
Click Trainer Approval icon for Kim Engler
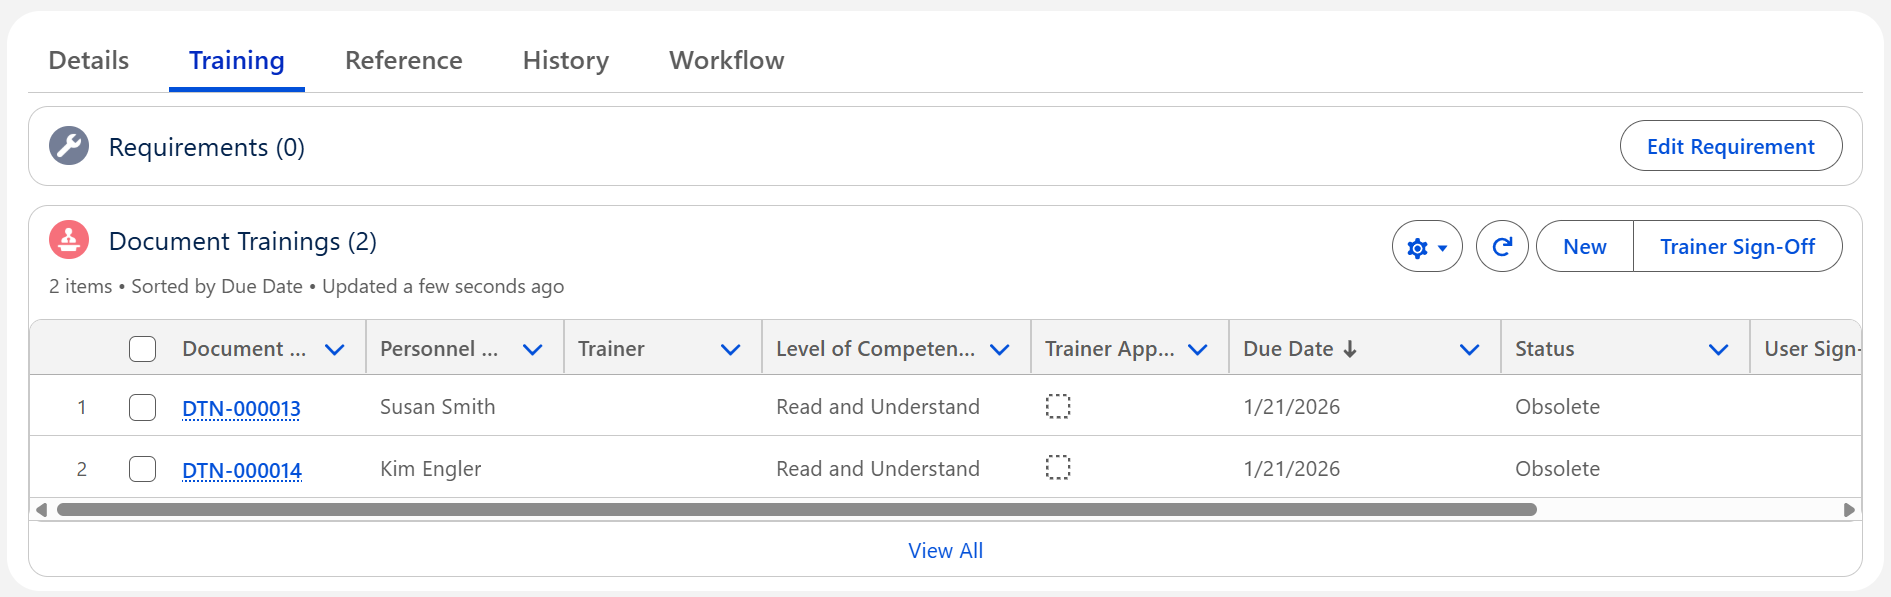1057,468
